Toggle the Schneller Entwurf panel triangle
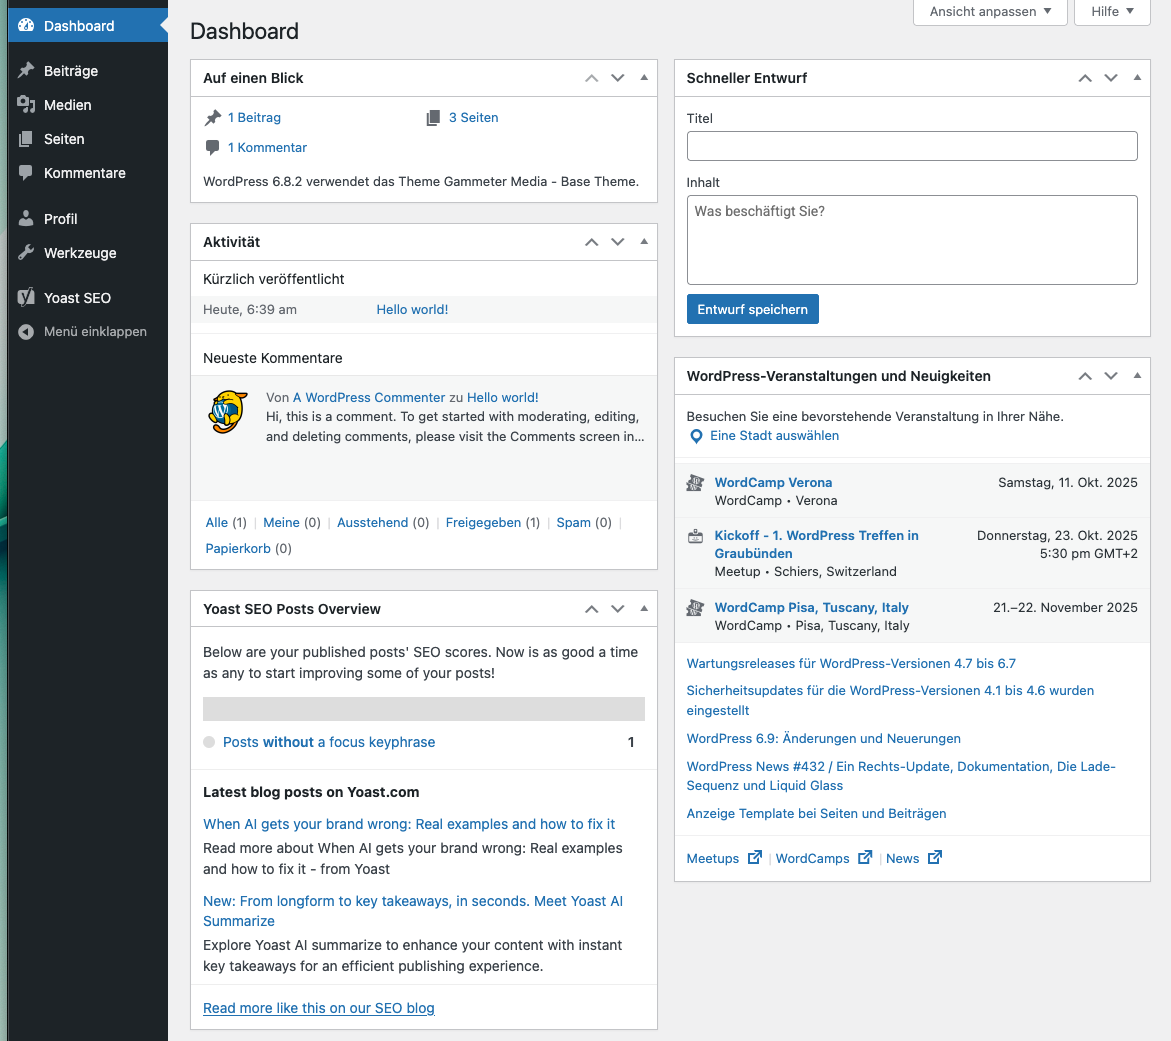The width and height of the screenshot is (1171, 1041). (x=1137, y=78)
